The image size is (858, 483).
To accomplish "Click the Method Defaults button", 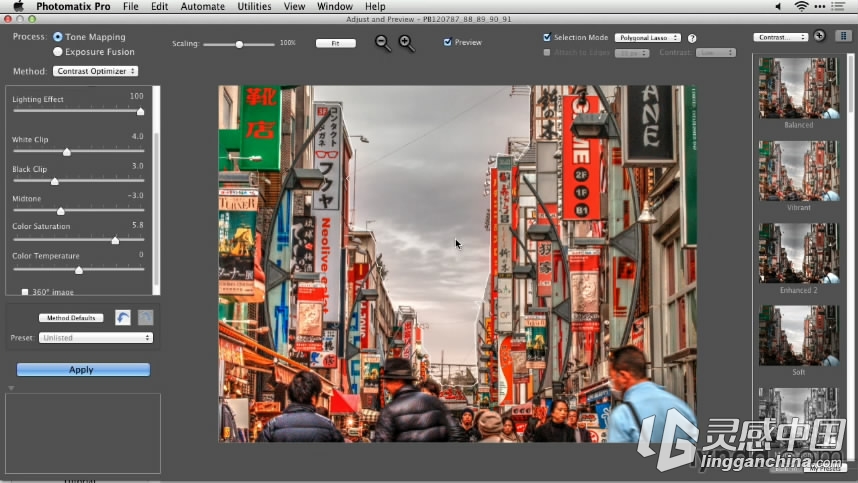I will 71,318.
